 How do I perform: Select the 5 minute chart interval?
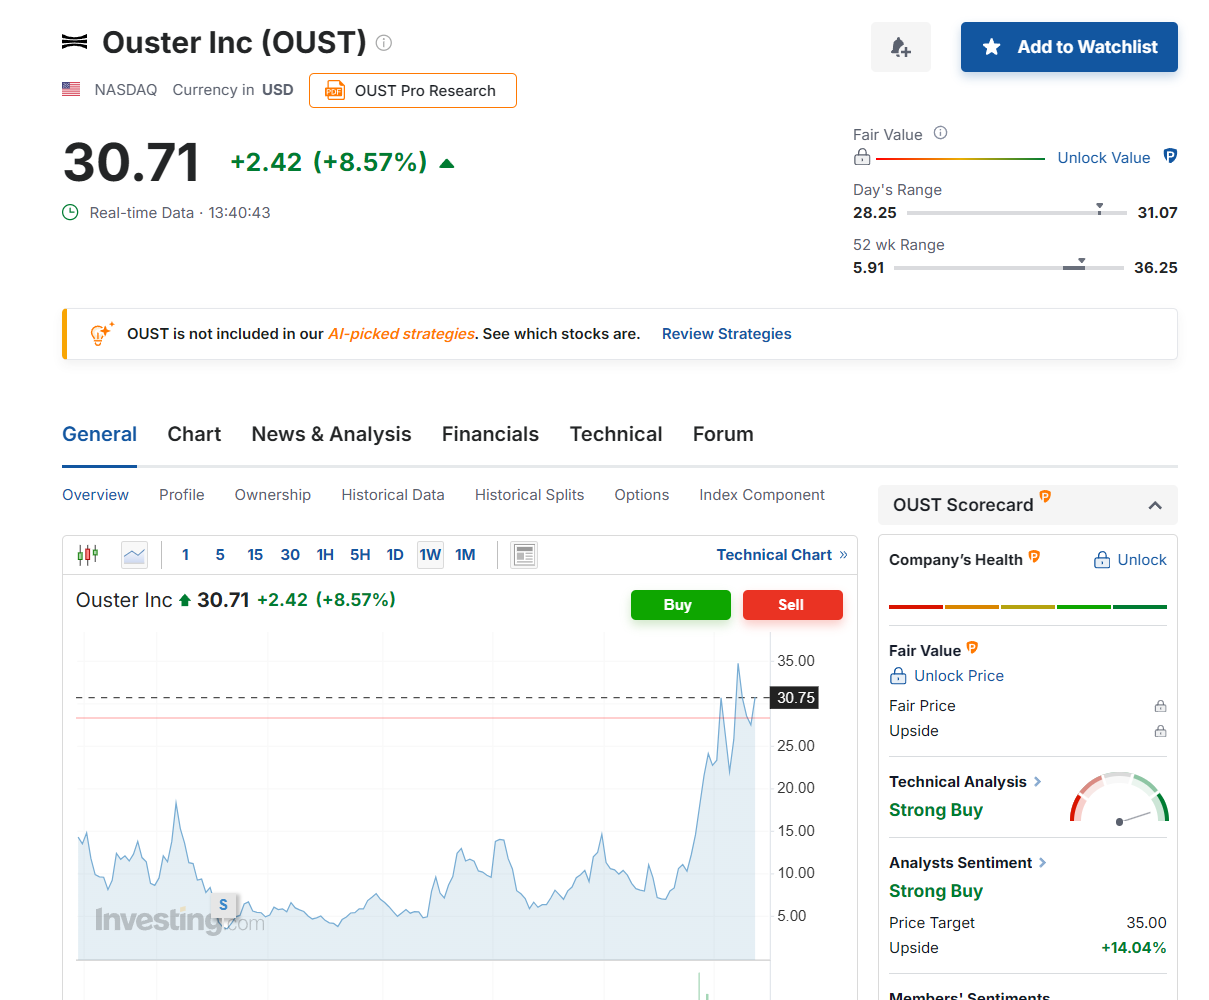(220, 555)
